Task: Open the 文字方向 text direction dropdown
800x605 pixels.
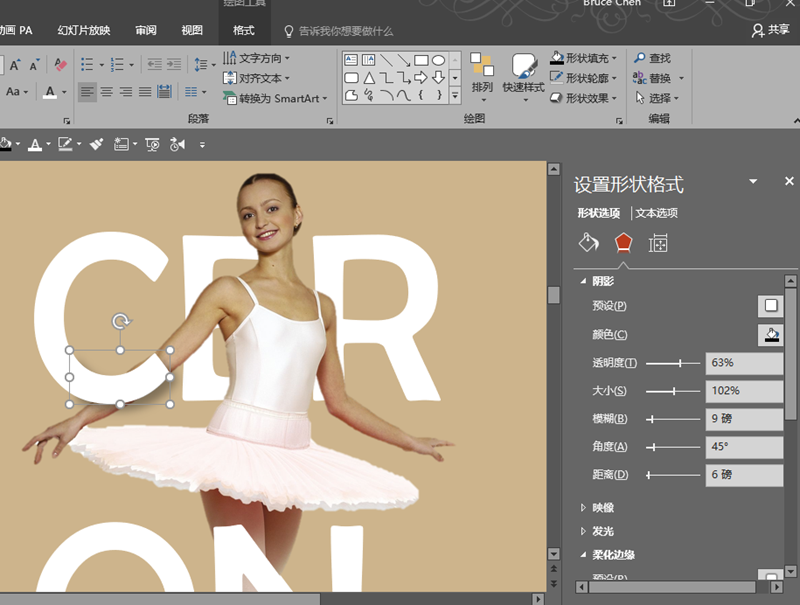Action: click(x=257, y=58)
